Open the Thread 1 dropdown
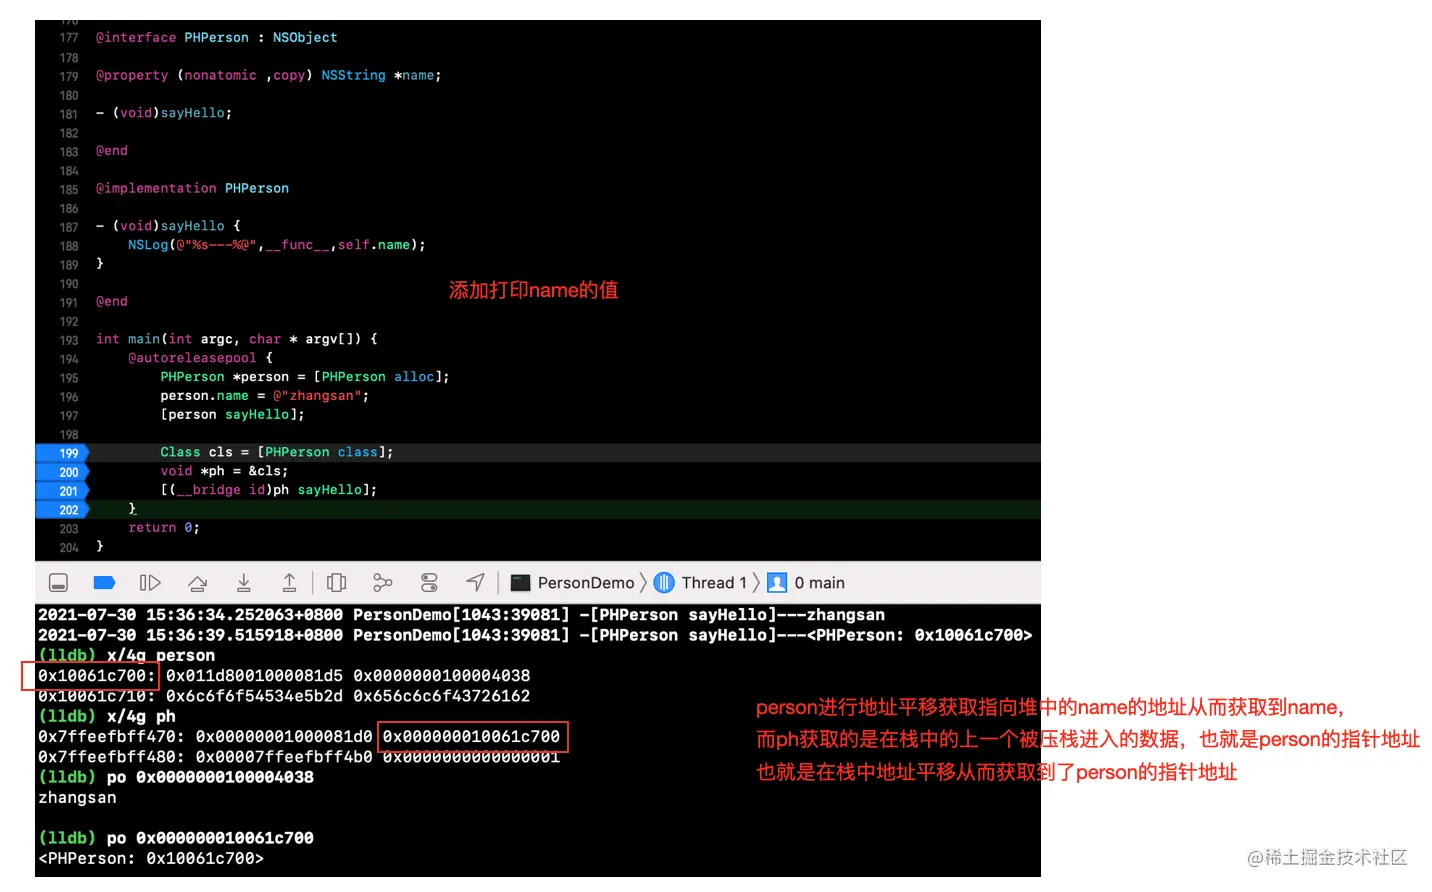Image resolution: width=1432 pixels, height=892 pixels. pos(712,582)
